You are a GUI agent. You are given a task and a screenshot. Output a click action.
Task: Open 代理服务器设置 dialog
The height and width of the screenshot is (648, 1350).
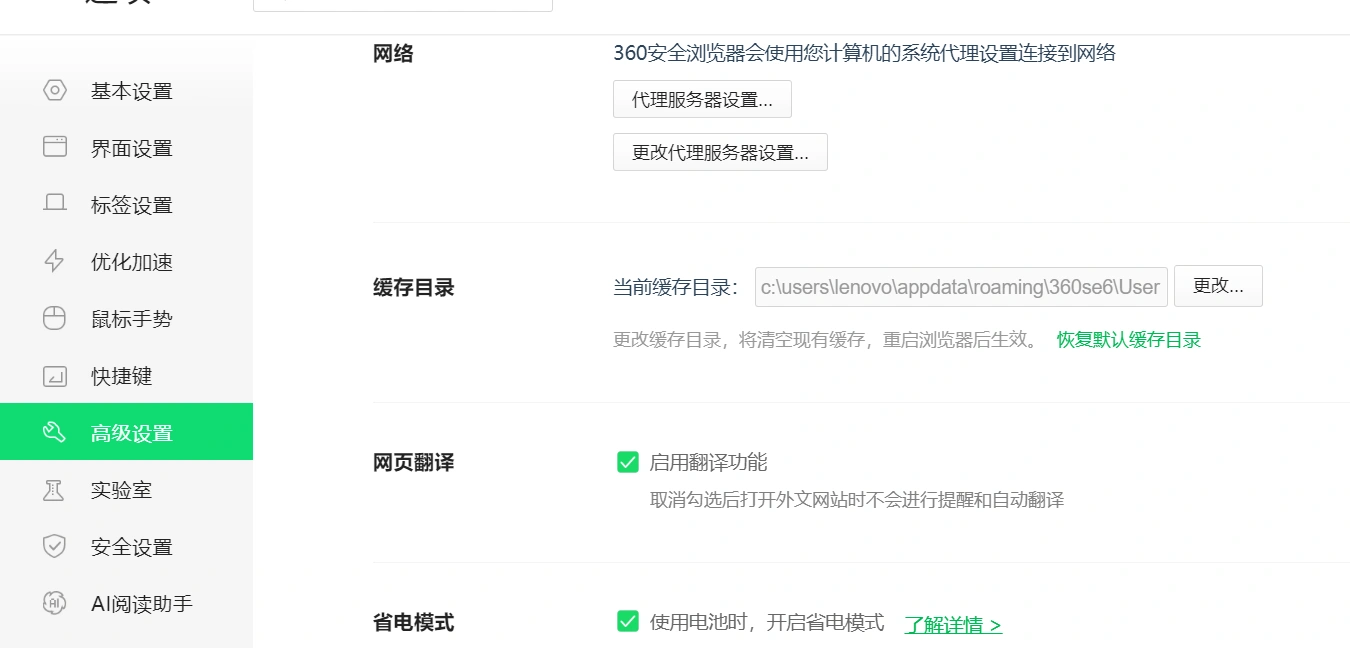pos(701,99)
